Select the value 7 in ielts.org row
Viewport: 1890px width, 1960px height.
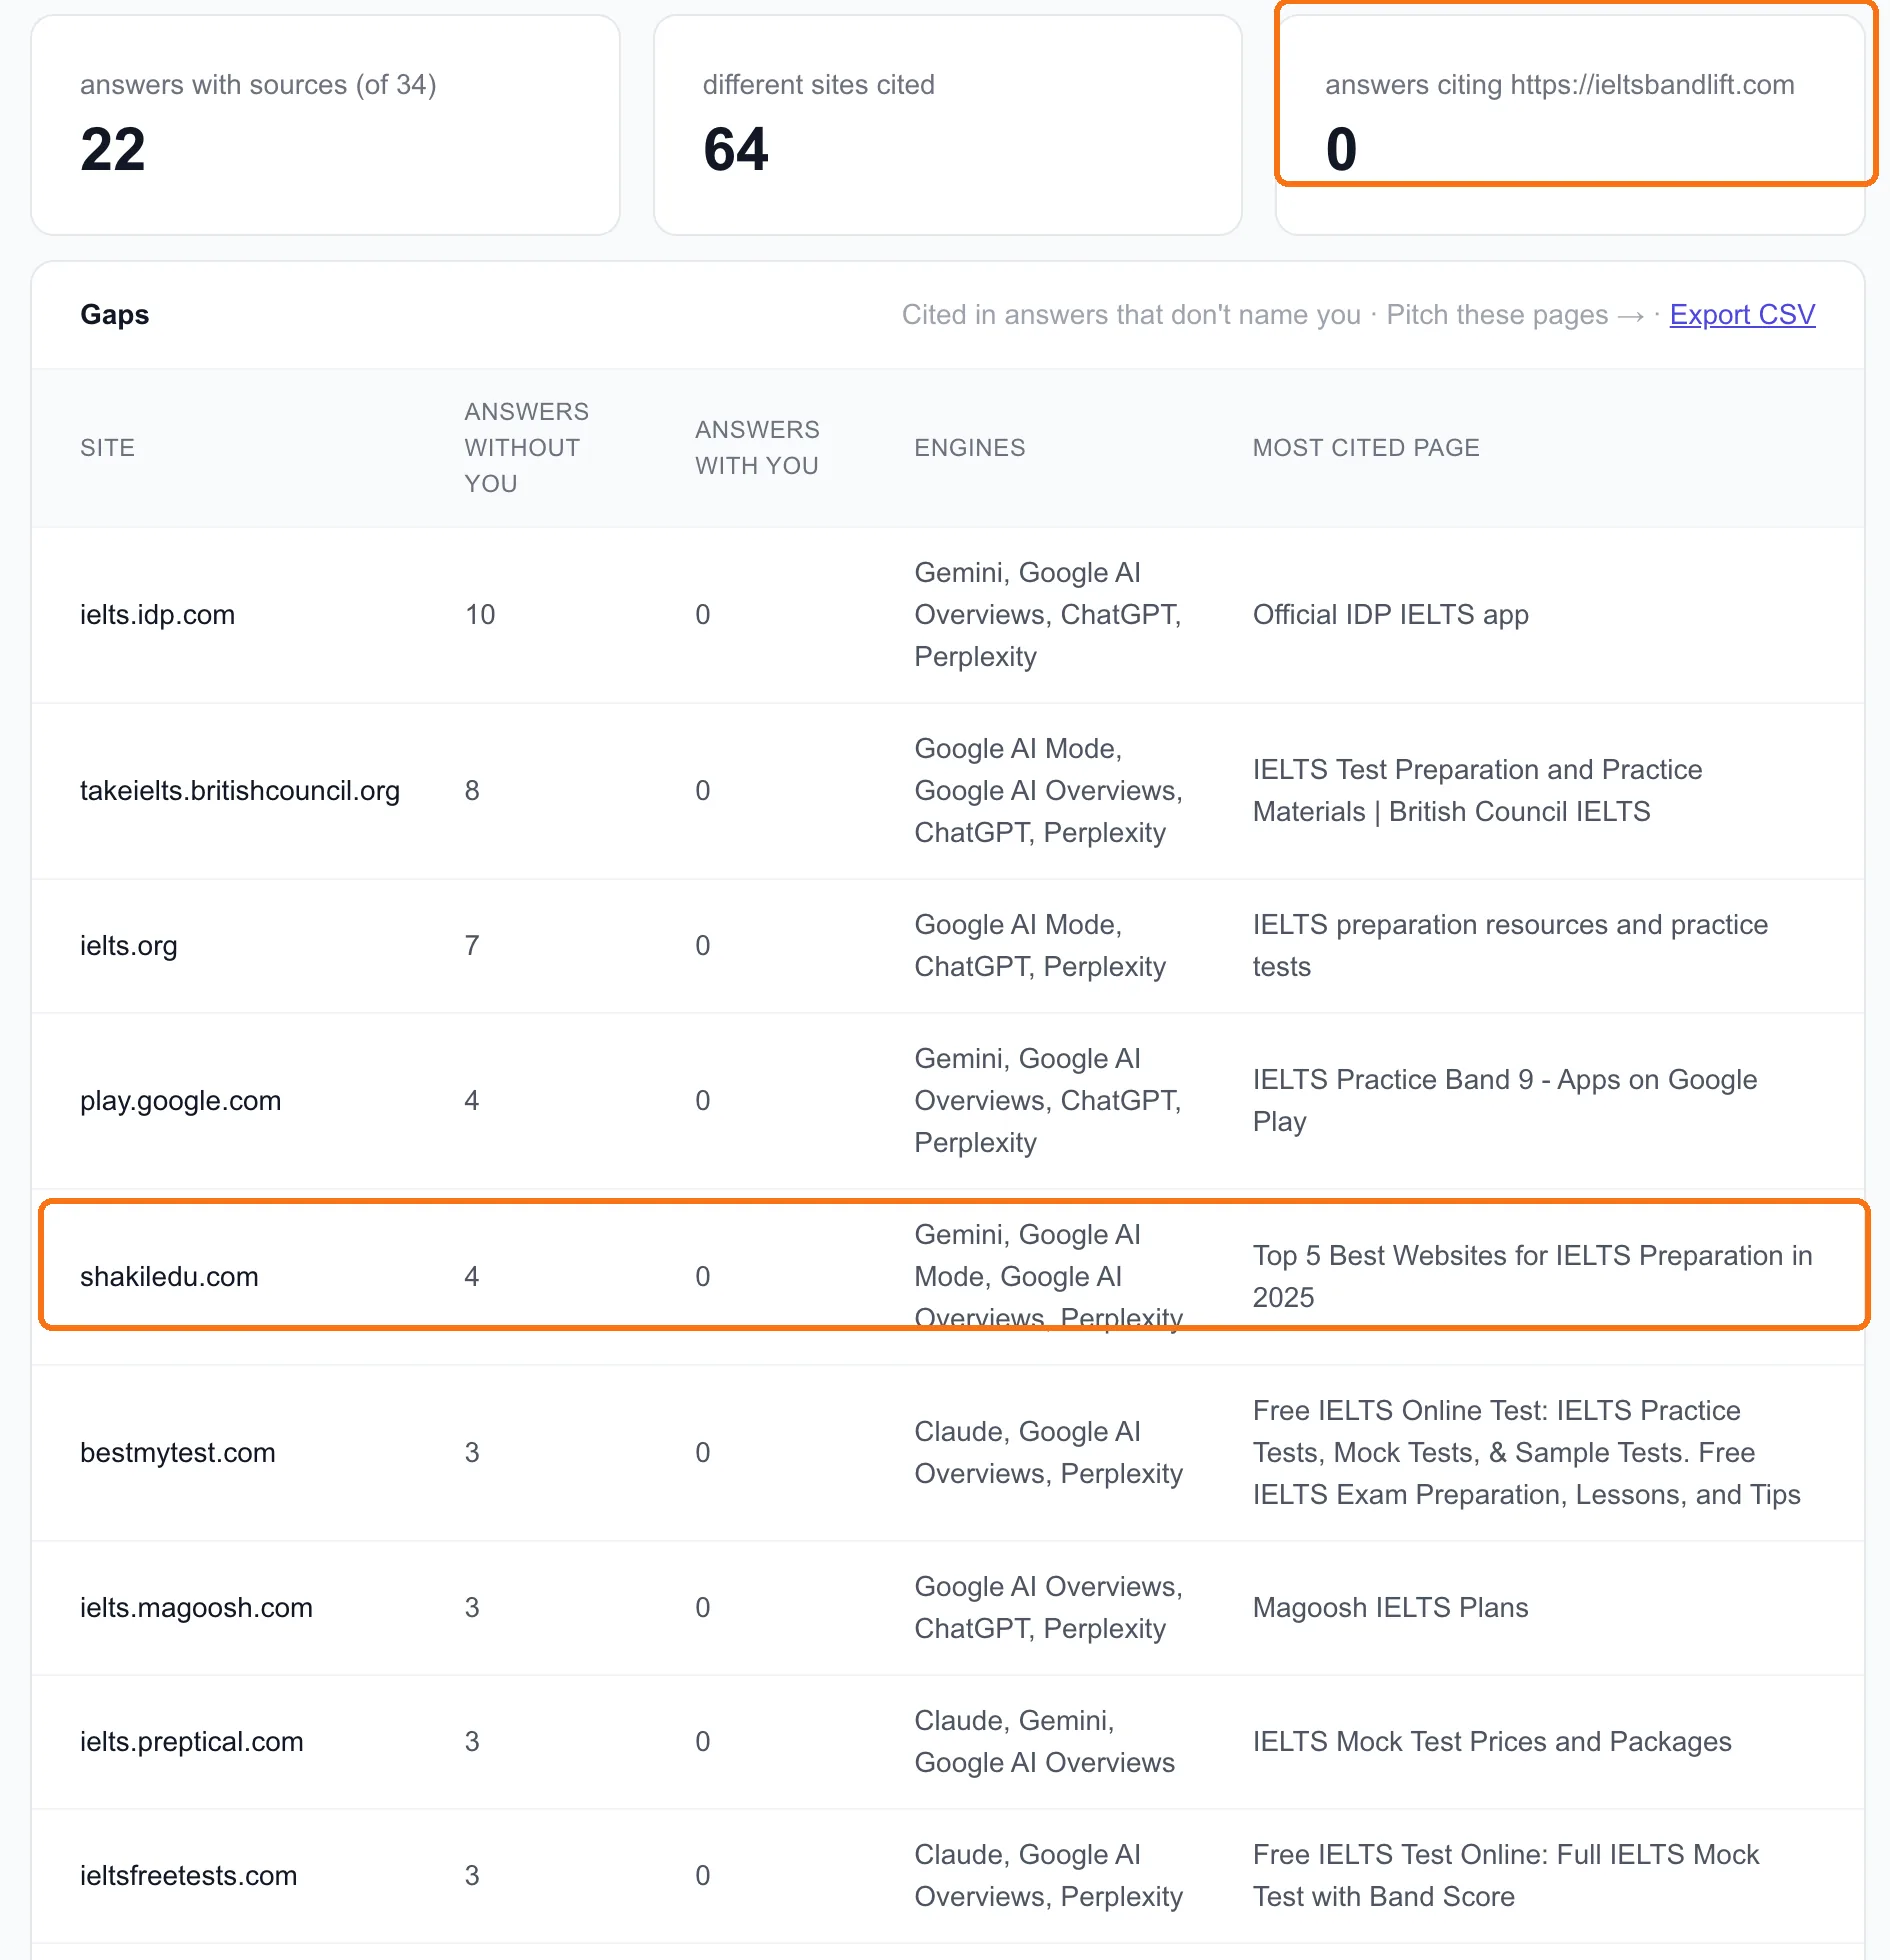(472, 945)
